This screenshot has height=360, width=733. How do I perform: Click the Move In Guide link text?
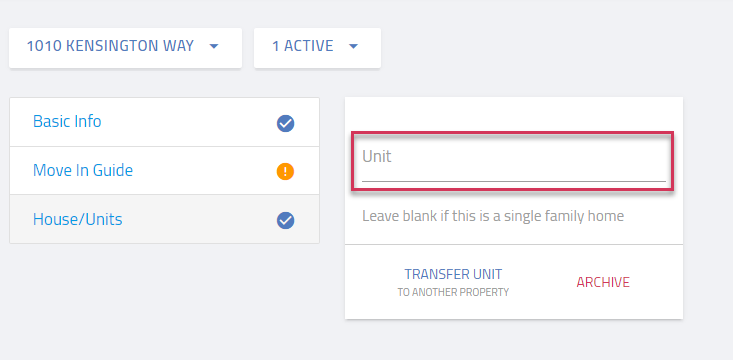tap(83, 170)
